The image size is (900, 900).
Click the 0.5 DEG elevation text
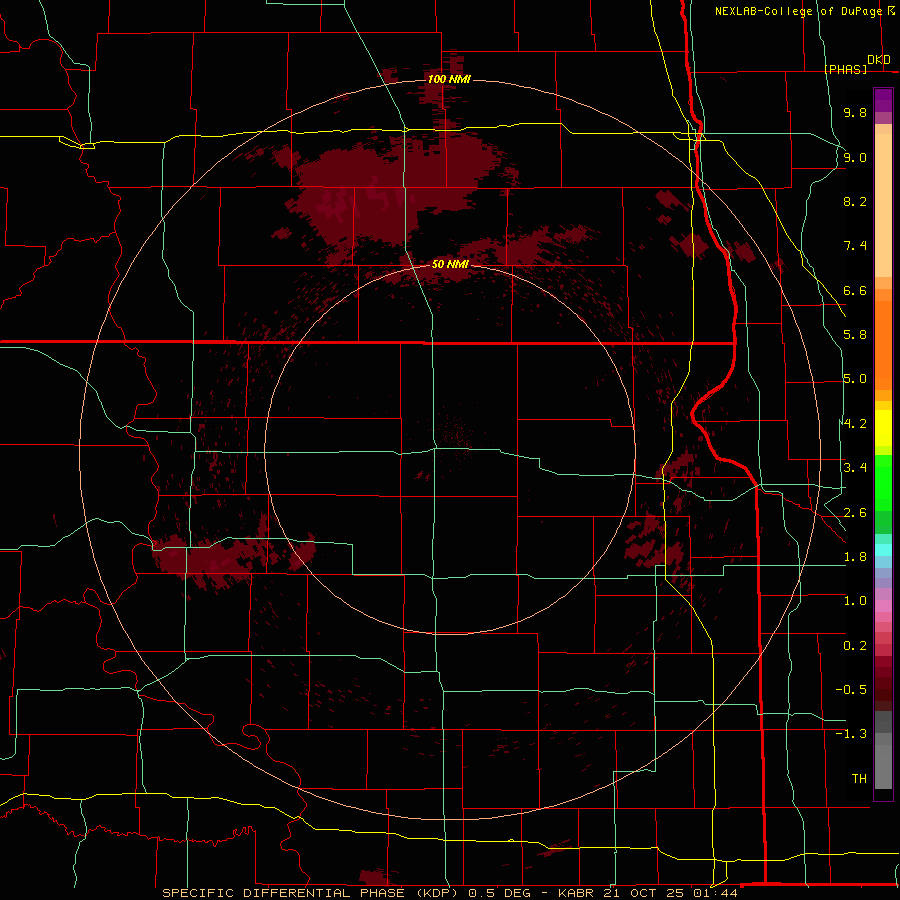[x=500, y=893]
